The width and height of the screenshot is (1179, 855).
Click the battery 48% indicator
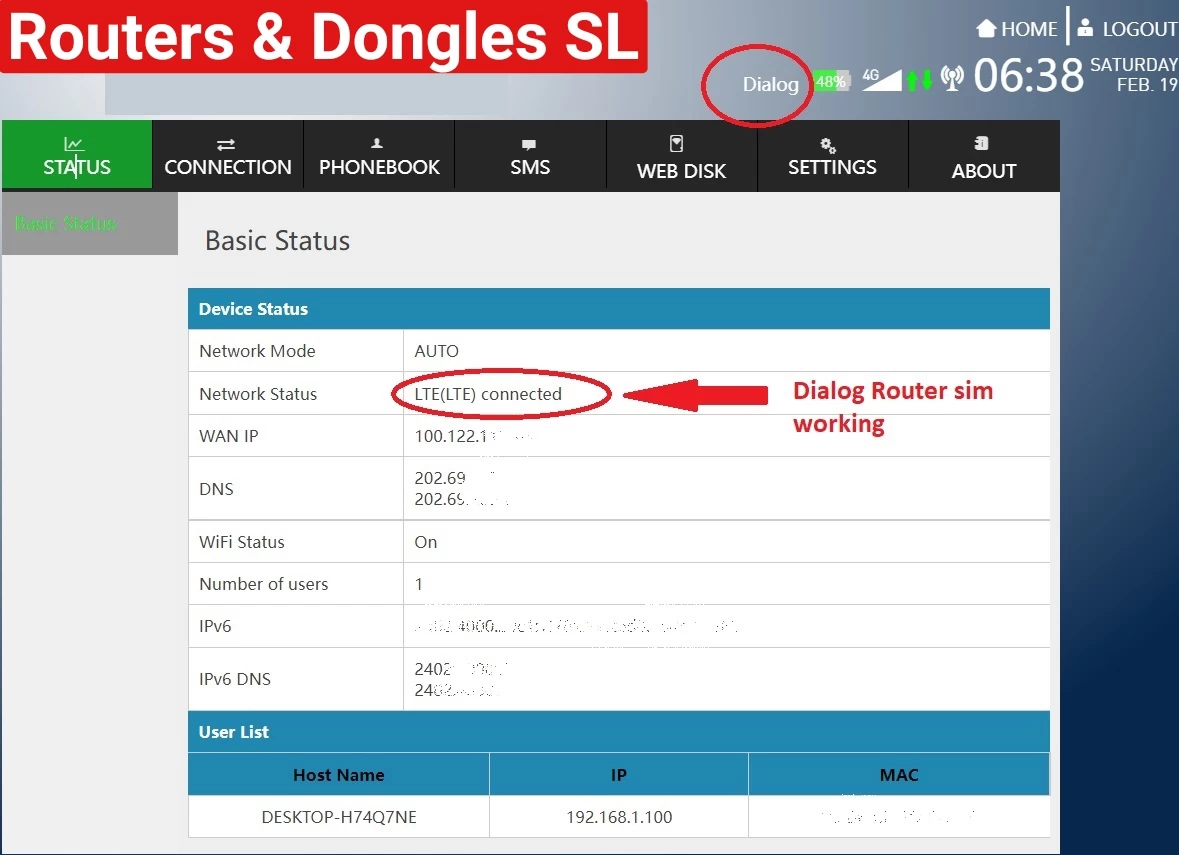coord(832,80)
